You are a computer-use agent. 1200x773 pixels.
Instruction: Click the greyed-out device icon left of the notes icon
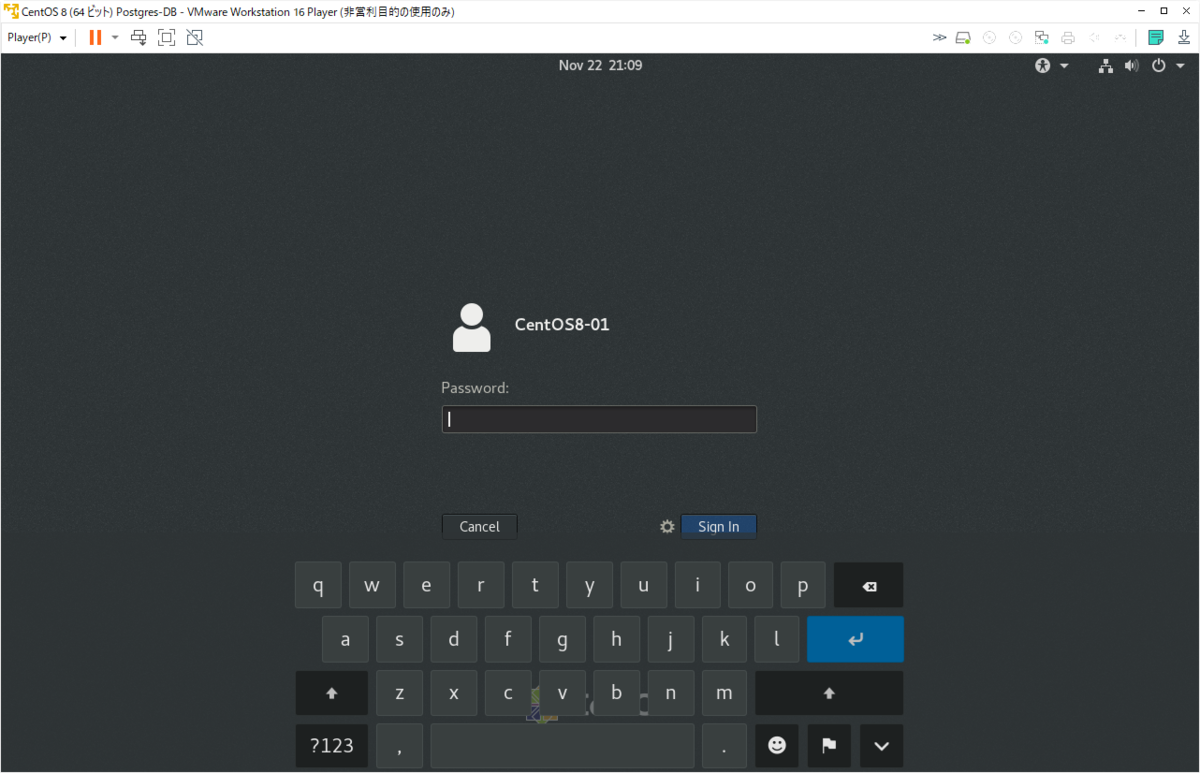tap(1120, 38)
